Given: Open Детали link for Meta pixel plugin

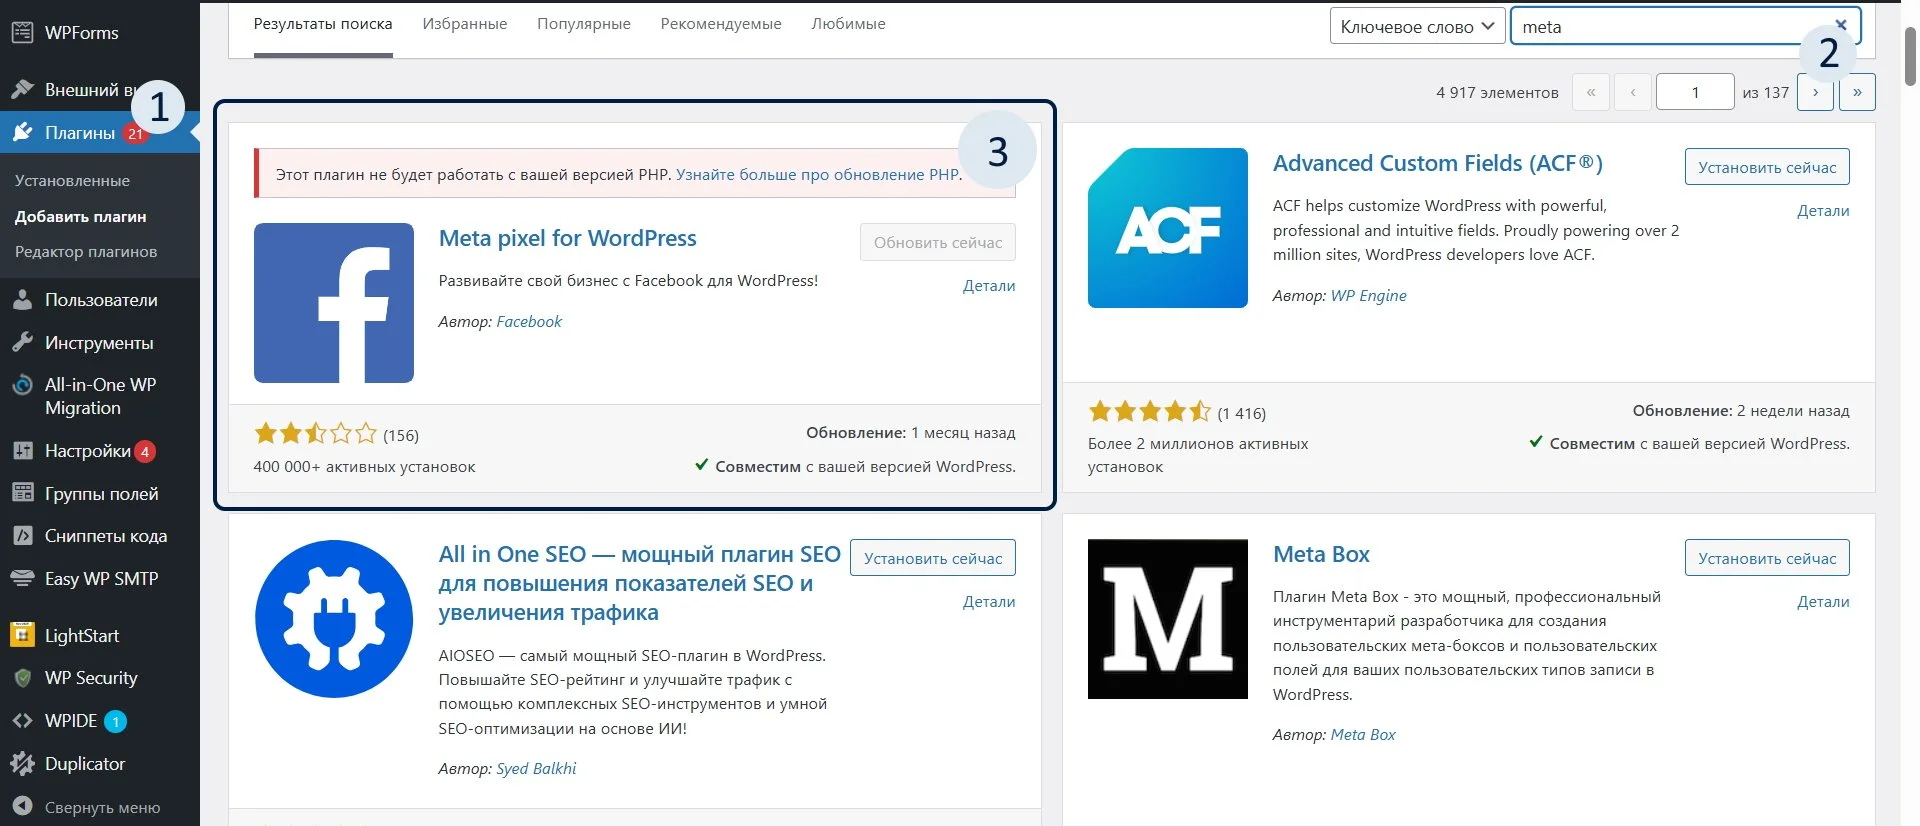Looking at the screenshot, I should coord(989,286).
